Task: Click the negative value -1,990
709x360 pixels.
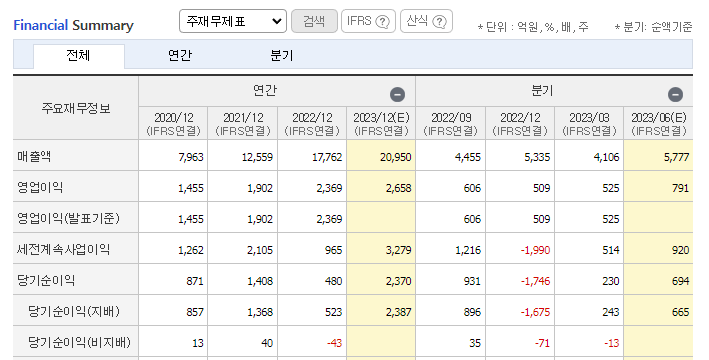Action: coord(535,250)
